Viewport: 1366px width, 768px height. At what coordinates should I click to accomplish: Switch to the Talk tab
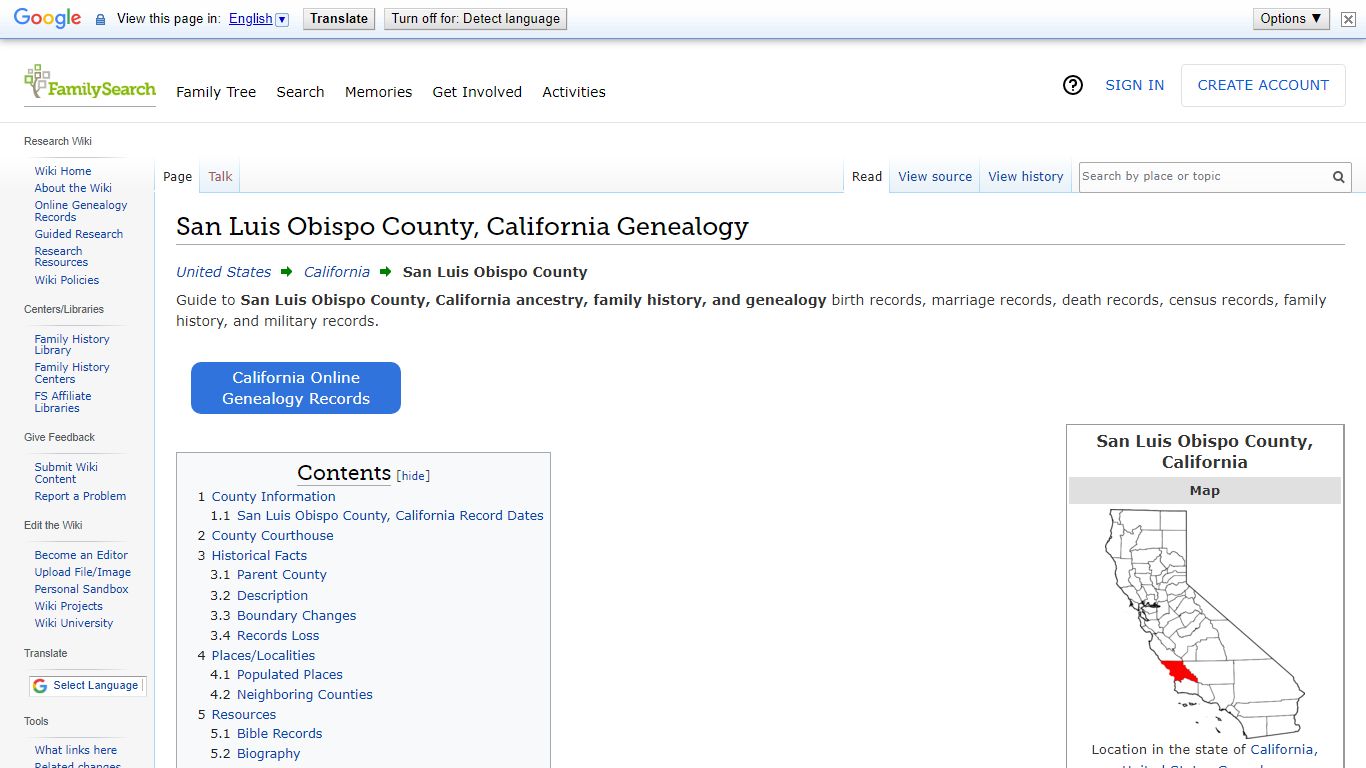[220, 177]
